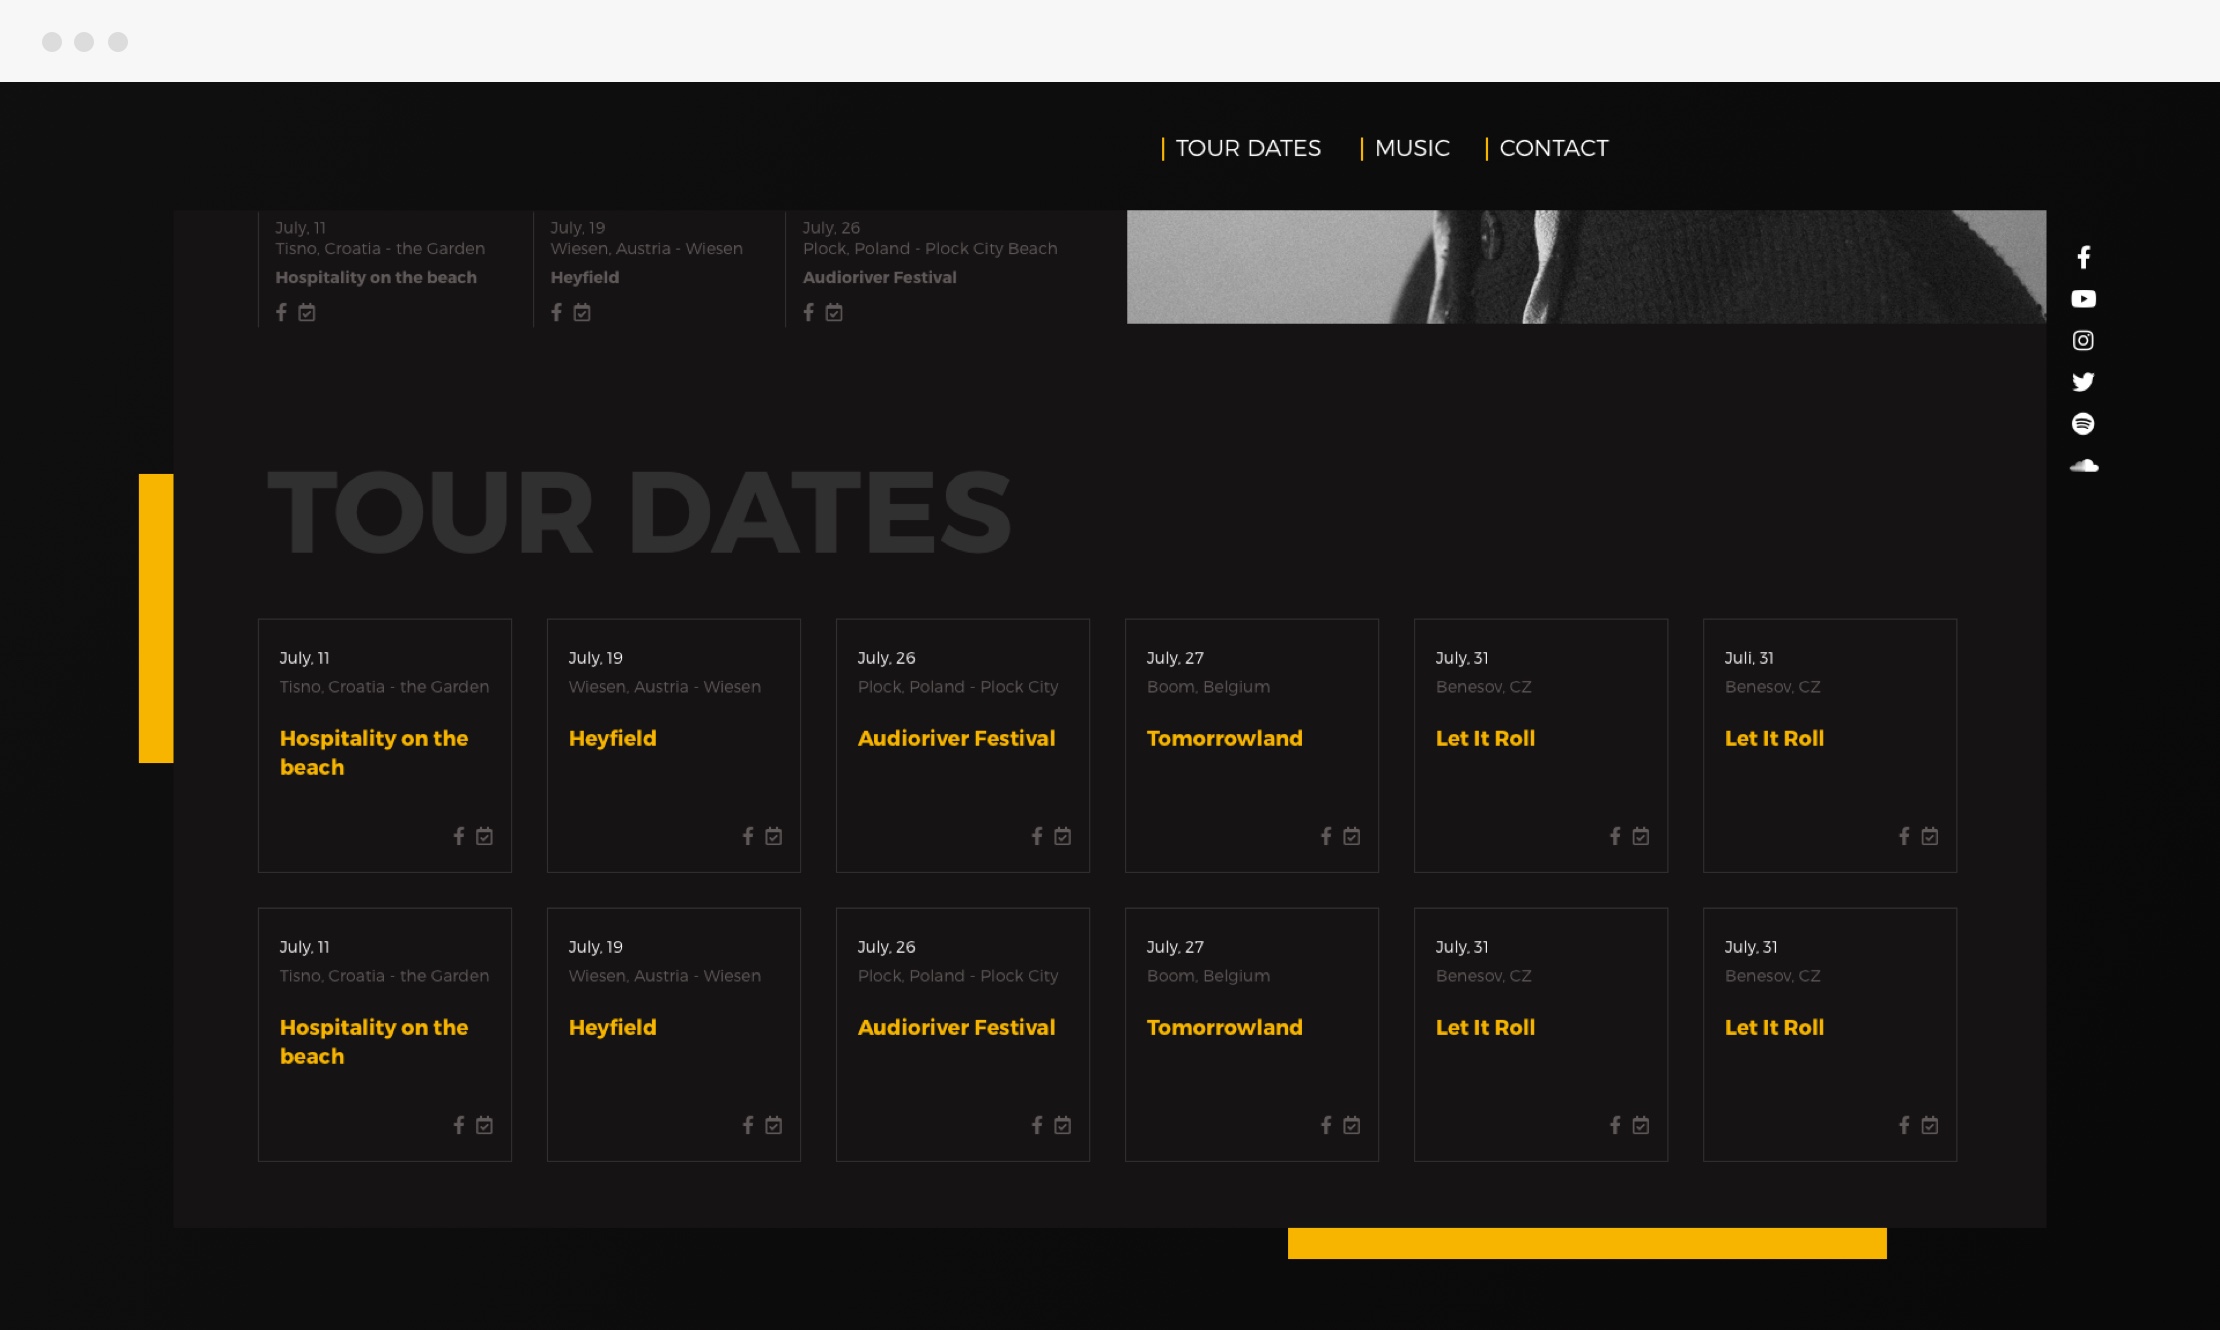Click Facebook icon on bottom-row Hospitality on the beach card
Image resolution: width=2220 pixels, height=1330 pixels.
click(x=459, y=1125)
